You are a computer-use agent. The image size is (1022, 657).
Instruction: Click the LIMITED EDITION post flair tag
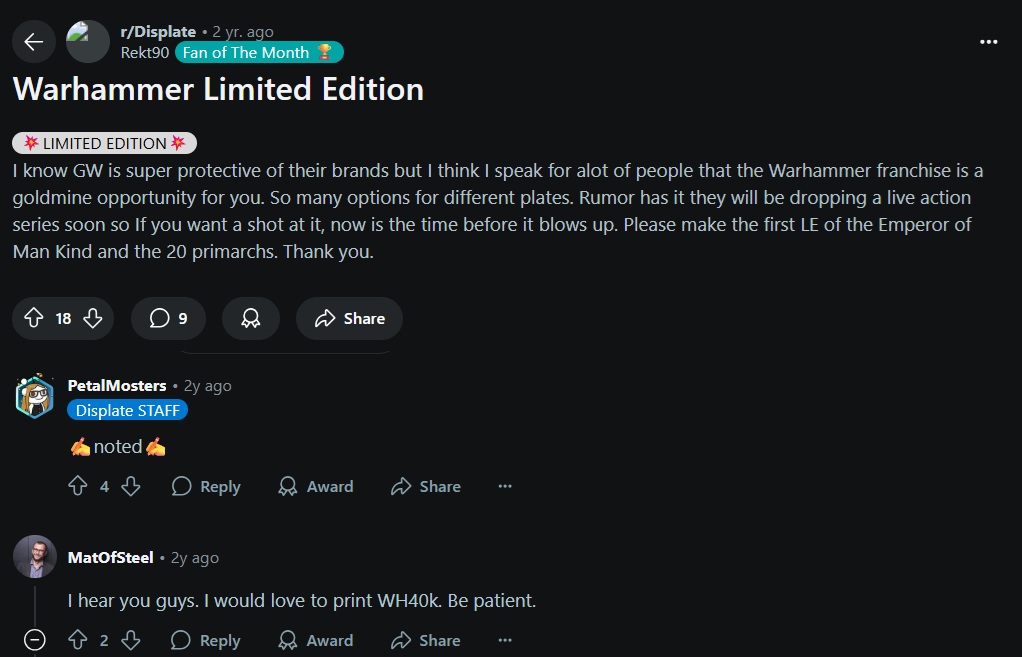pos(105,143)
